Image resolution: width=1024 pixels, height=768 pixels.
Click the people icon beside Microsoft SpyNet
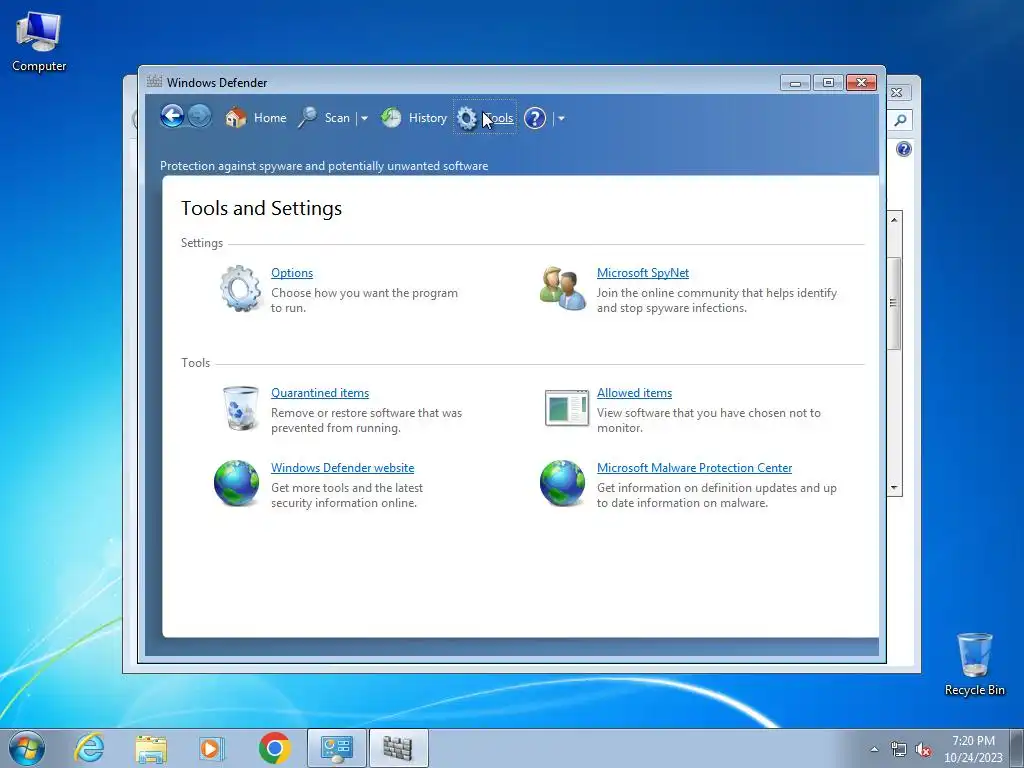pyautogui.click(x=562, y=288)
